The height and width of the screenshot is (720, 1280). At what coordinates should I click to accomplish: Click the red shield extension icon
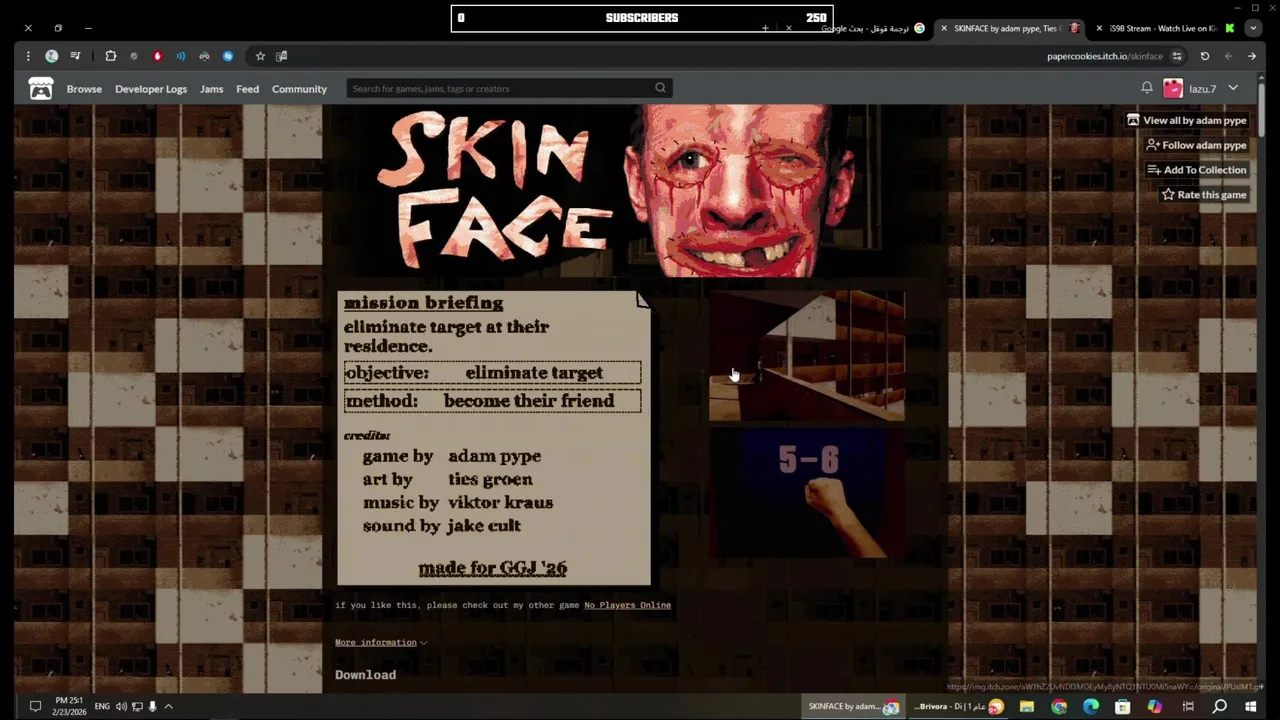pyautogui.click(x=157, y=56)
